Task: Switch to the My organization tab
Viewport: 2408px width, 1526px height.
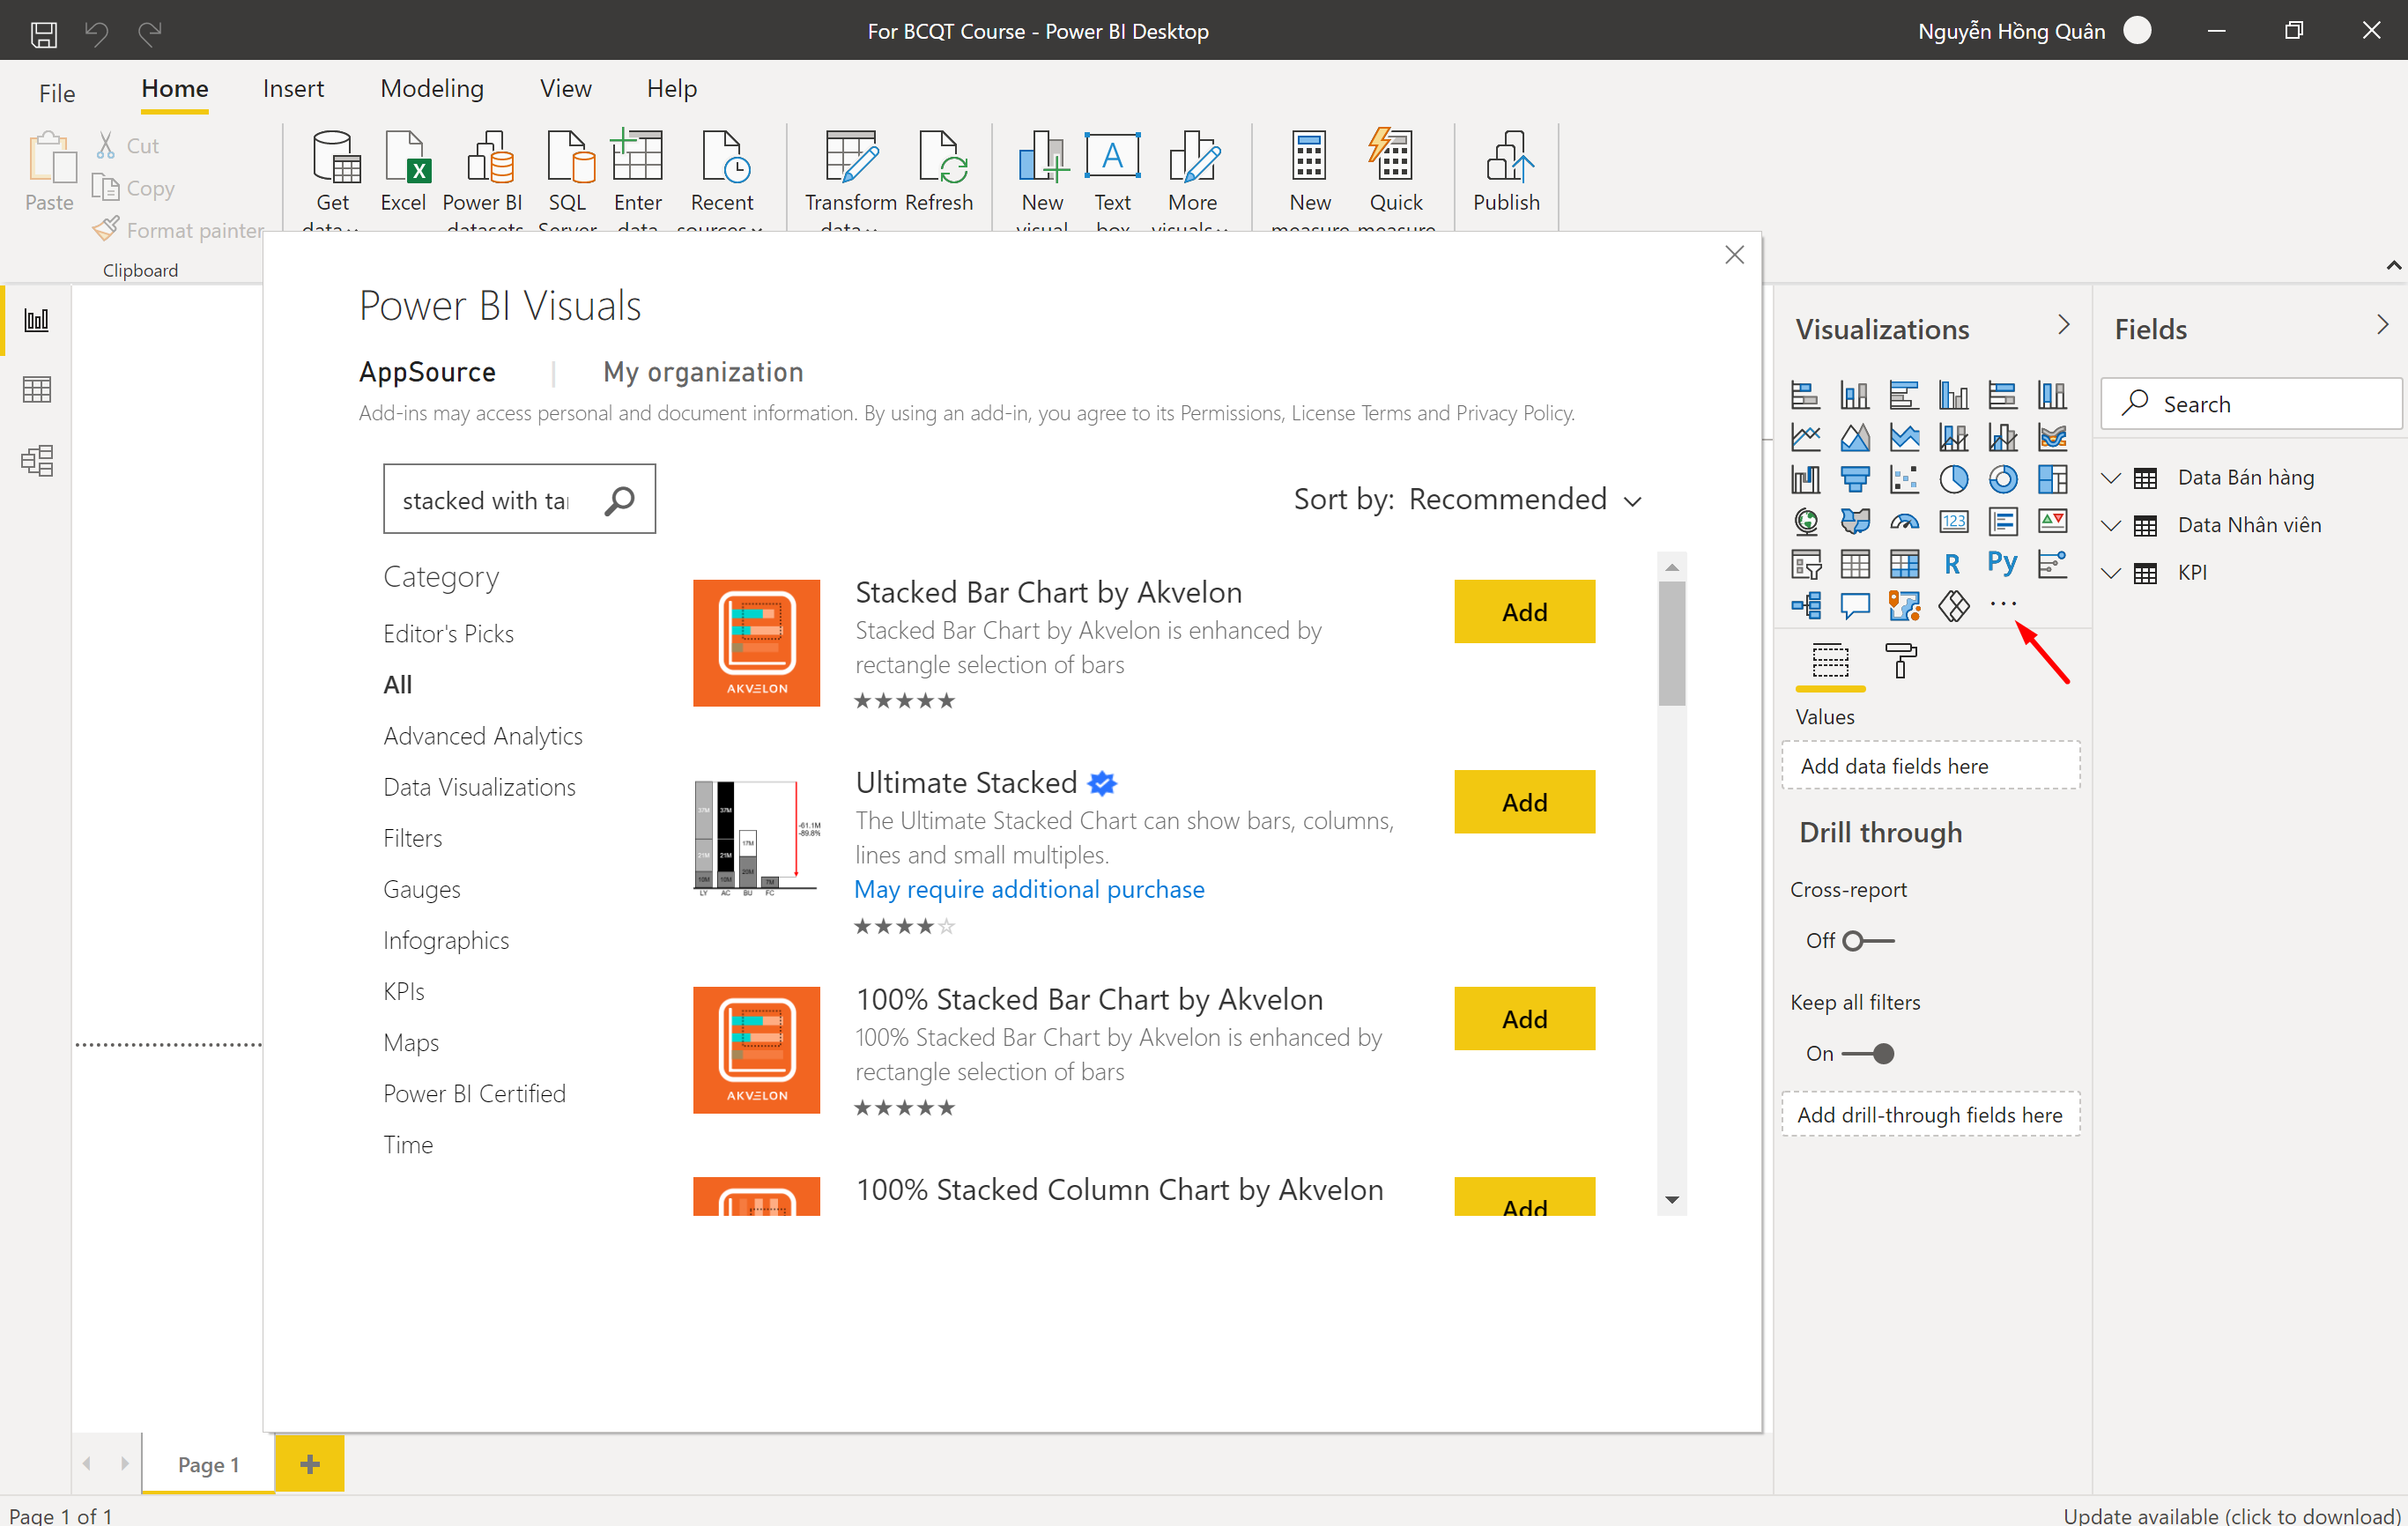Action: tap(703, 372)
